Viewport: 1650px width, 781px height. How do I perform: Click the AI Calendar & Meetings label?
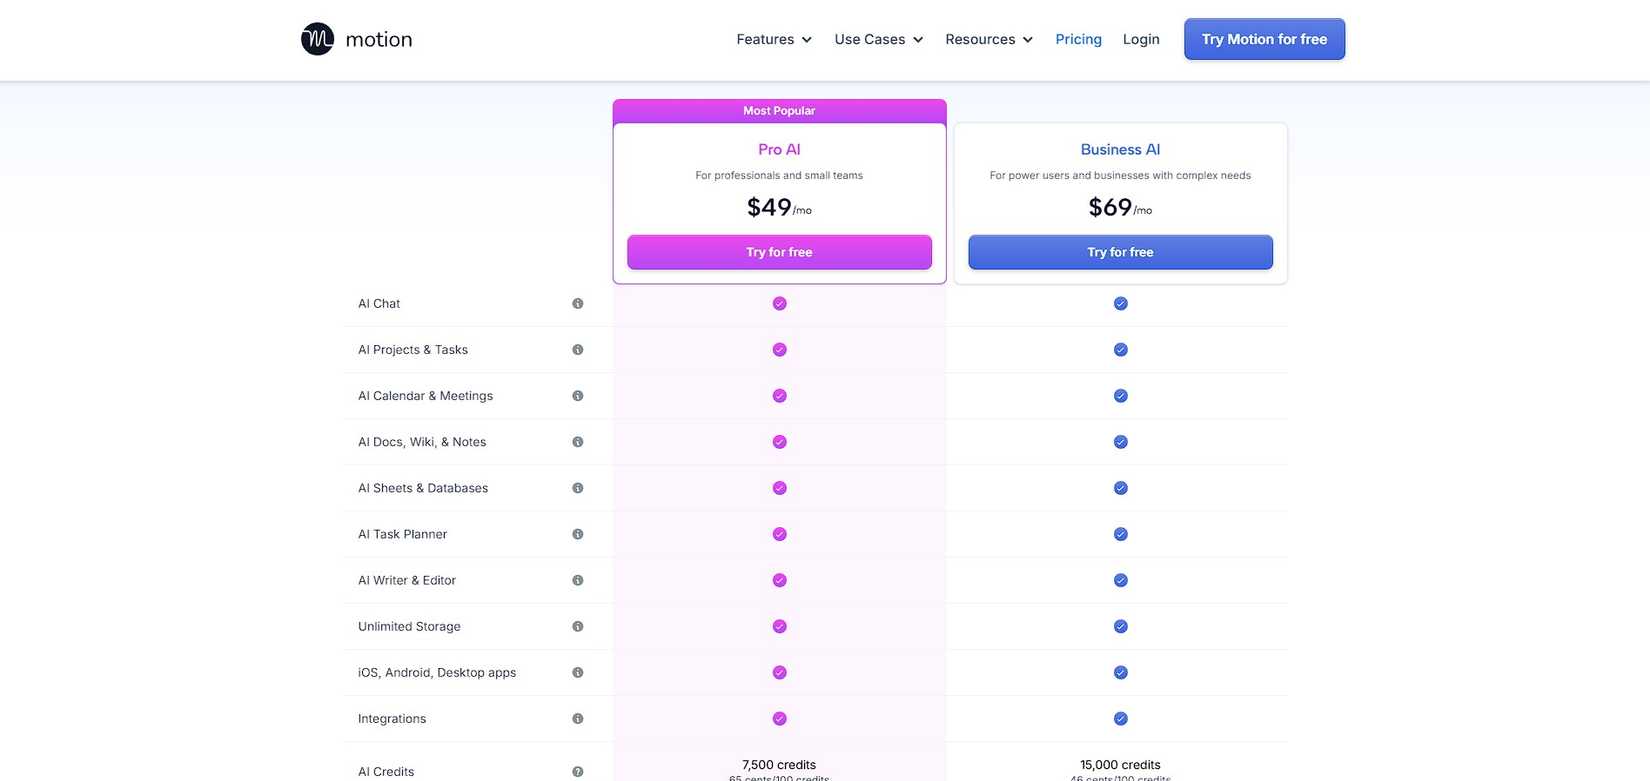[x=426, y=396]
